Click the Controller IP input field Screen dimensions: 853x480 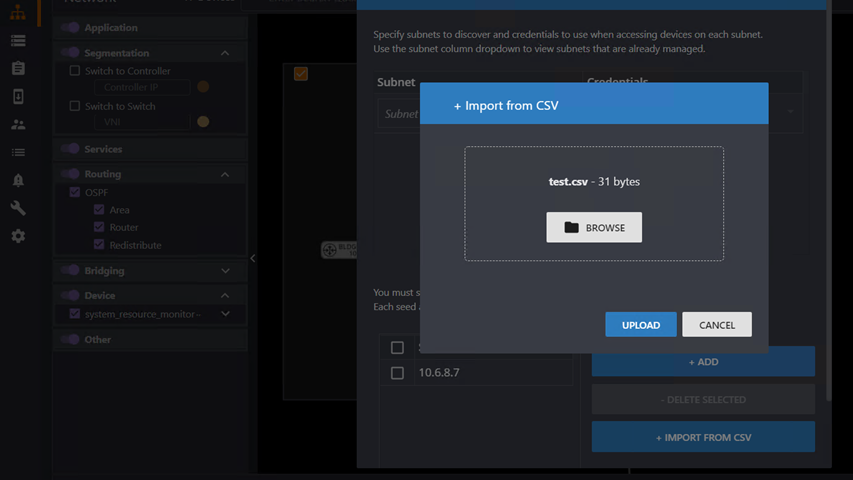click(142, 87)
